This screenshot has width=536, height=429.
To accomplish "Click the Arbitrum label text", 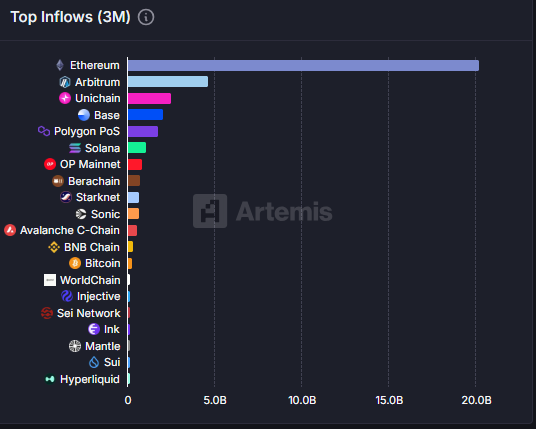I will pos(97,82).
